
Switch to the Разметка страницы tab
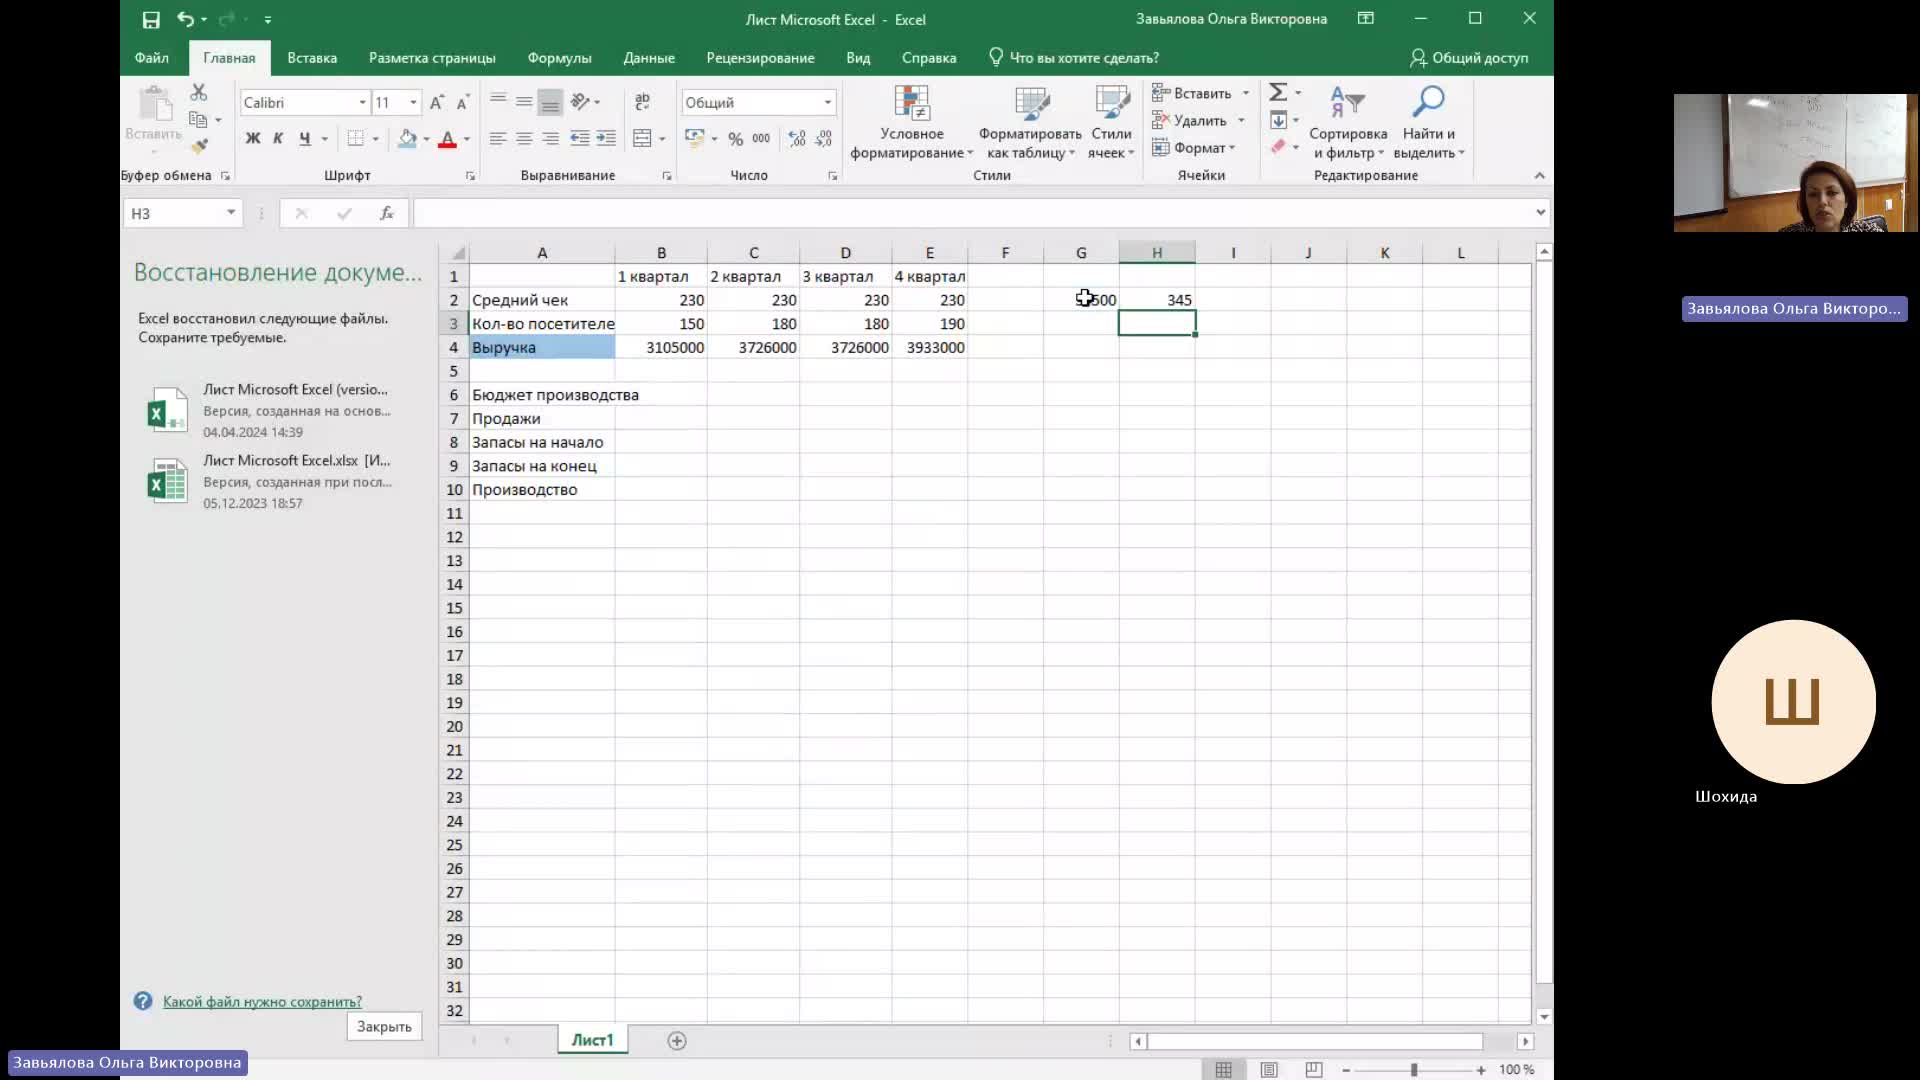point(432,58)
